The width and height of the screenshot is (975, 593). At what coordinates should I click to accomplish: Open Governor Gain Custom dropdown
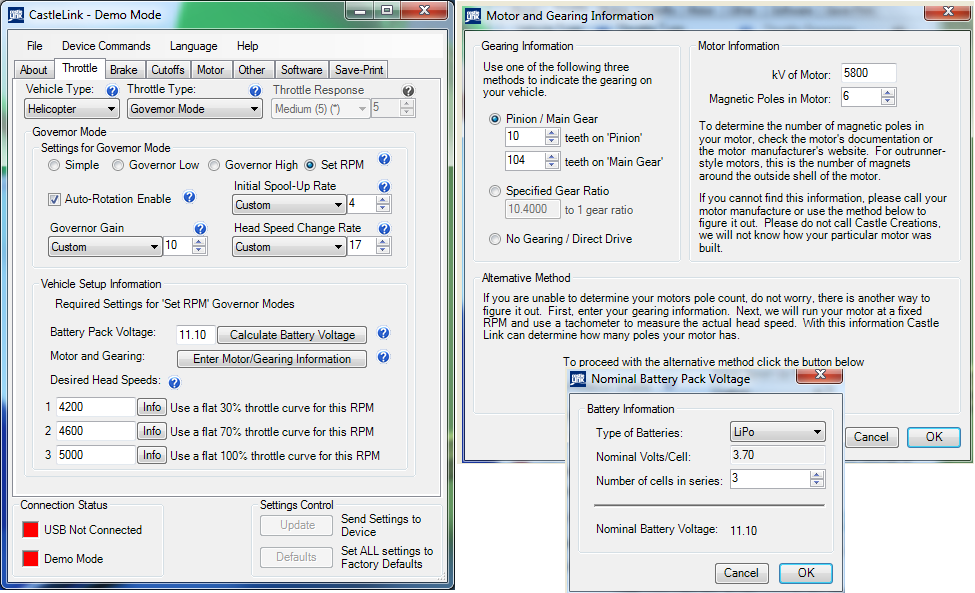pos(105,247)
